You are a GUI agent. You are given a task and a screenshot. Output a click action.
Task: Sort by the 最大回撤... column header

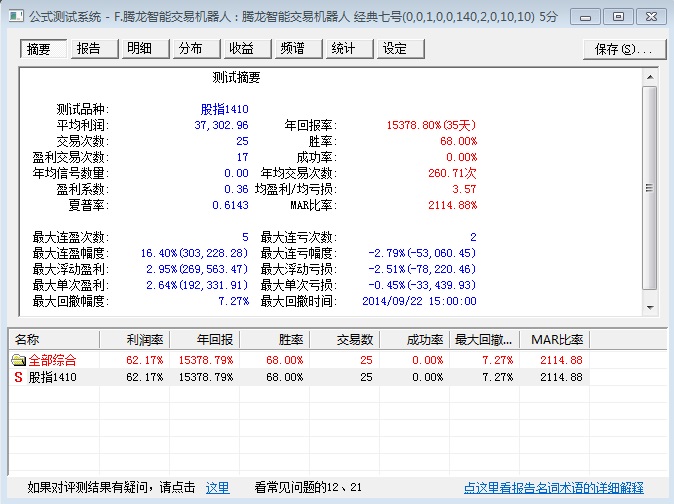pyautogui.click(x=485, y=340)
